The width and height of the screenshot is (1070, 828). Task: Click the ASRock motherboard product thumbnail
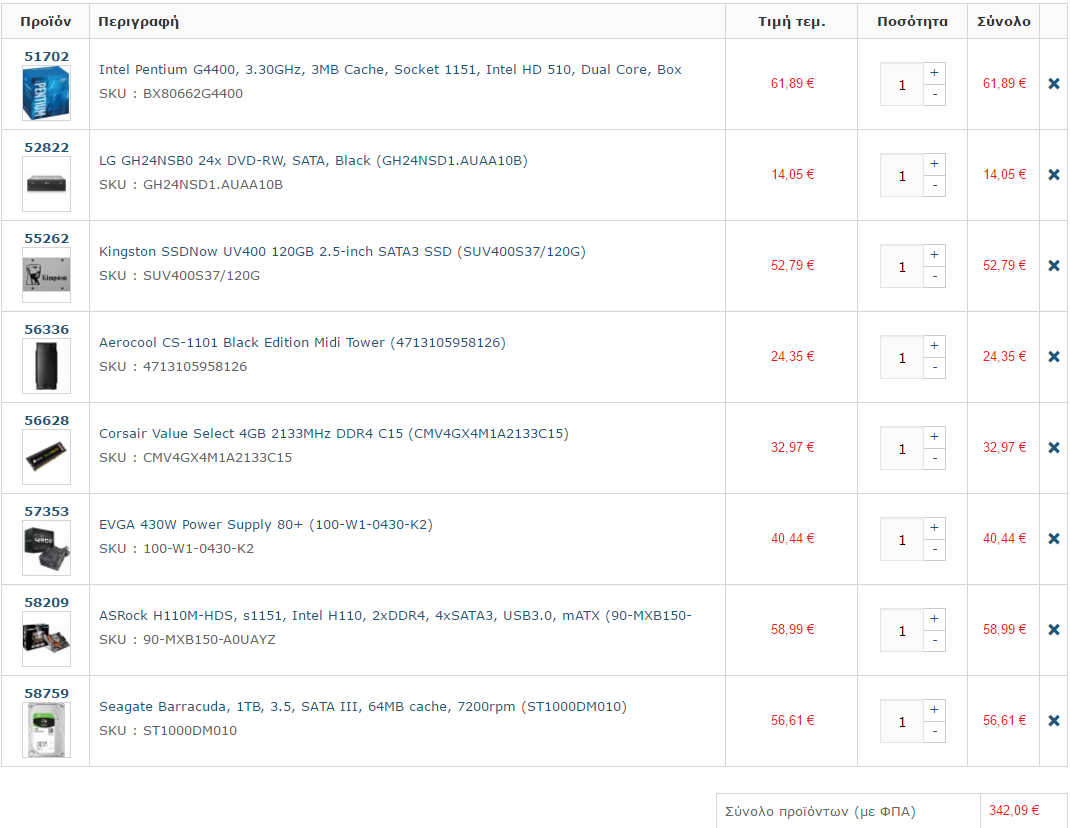tap(46, 639)
